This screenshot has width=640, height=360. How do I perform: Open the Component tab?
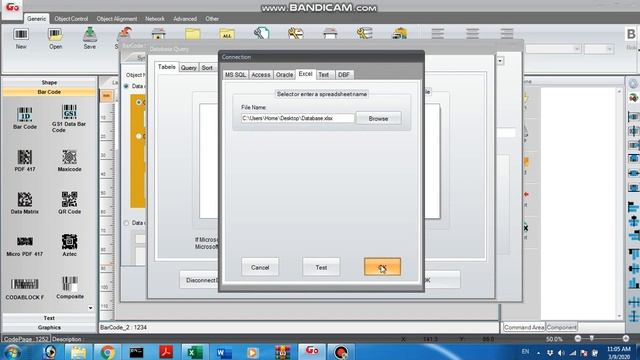coord(561,327)
